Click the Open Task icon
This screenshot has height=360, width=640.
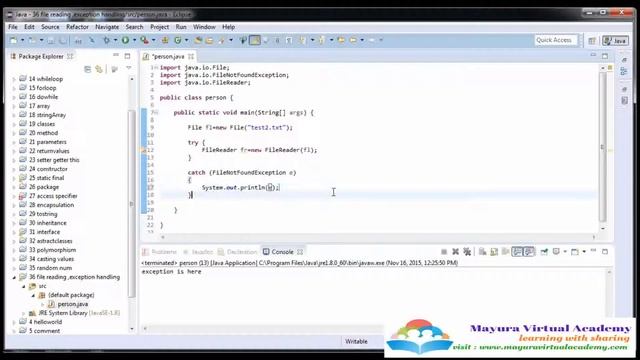click(209, 40)
